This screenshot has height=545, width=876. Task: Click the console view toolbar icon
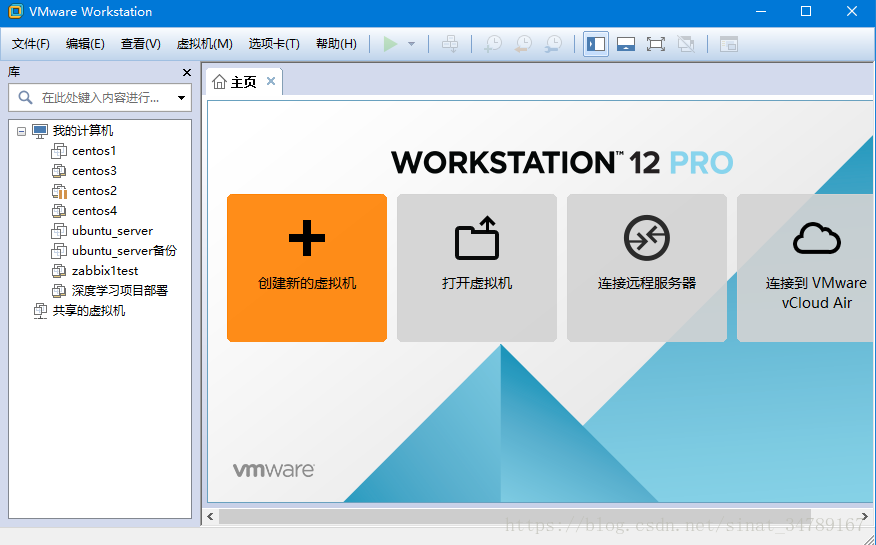[729, 44]
